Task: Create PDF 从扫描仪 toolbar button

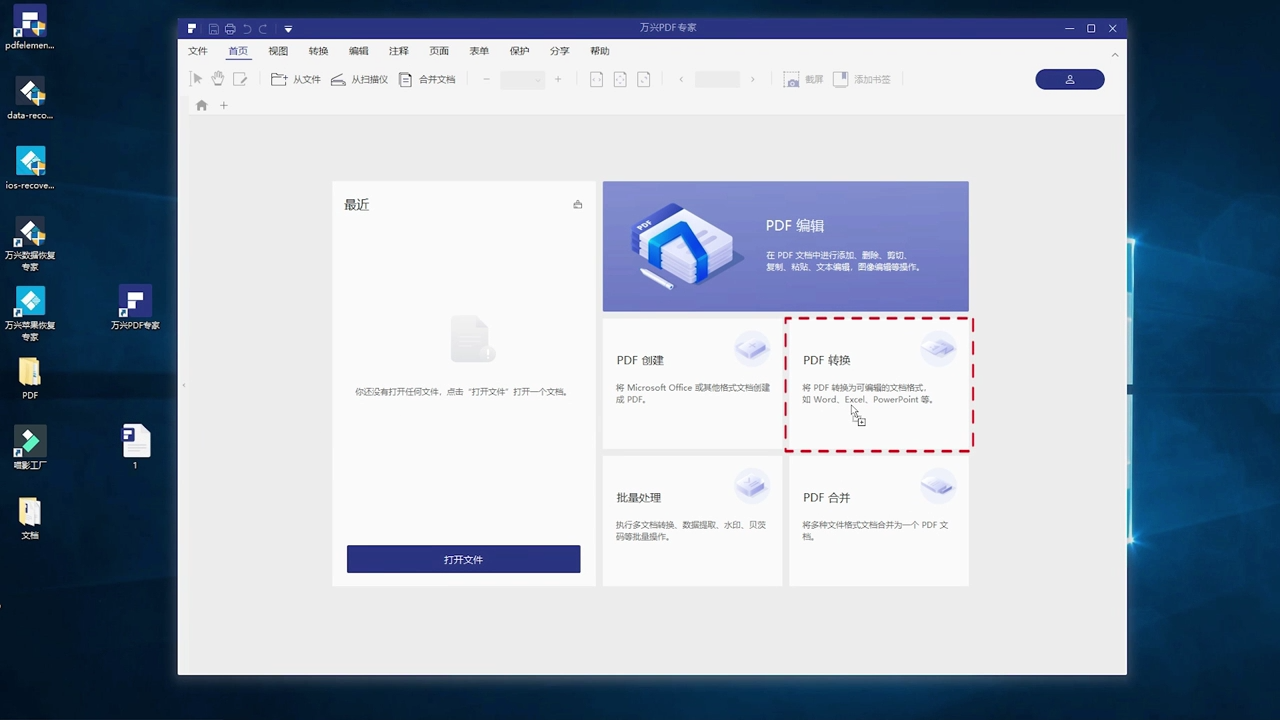Action: coord(359,79)
